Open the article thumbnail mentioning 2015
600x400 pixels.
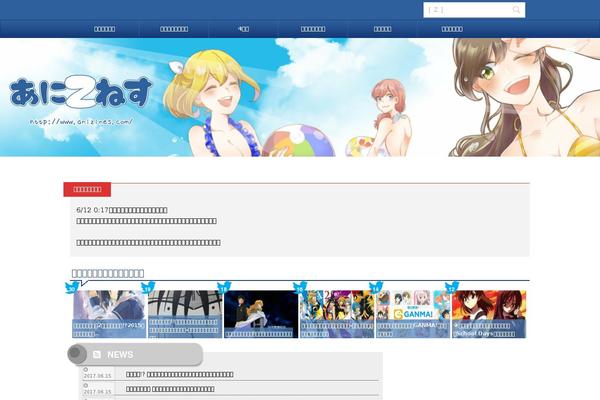pos(109,314)
